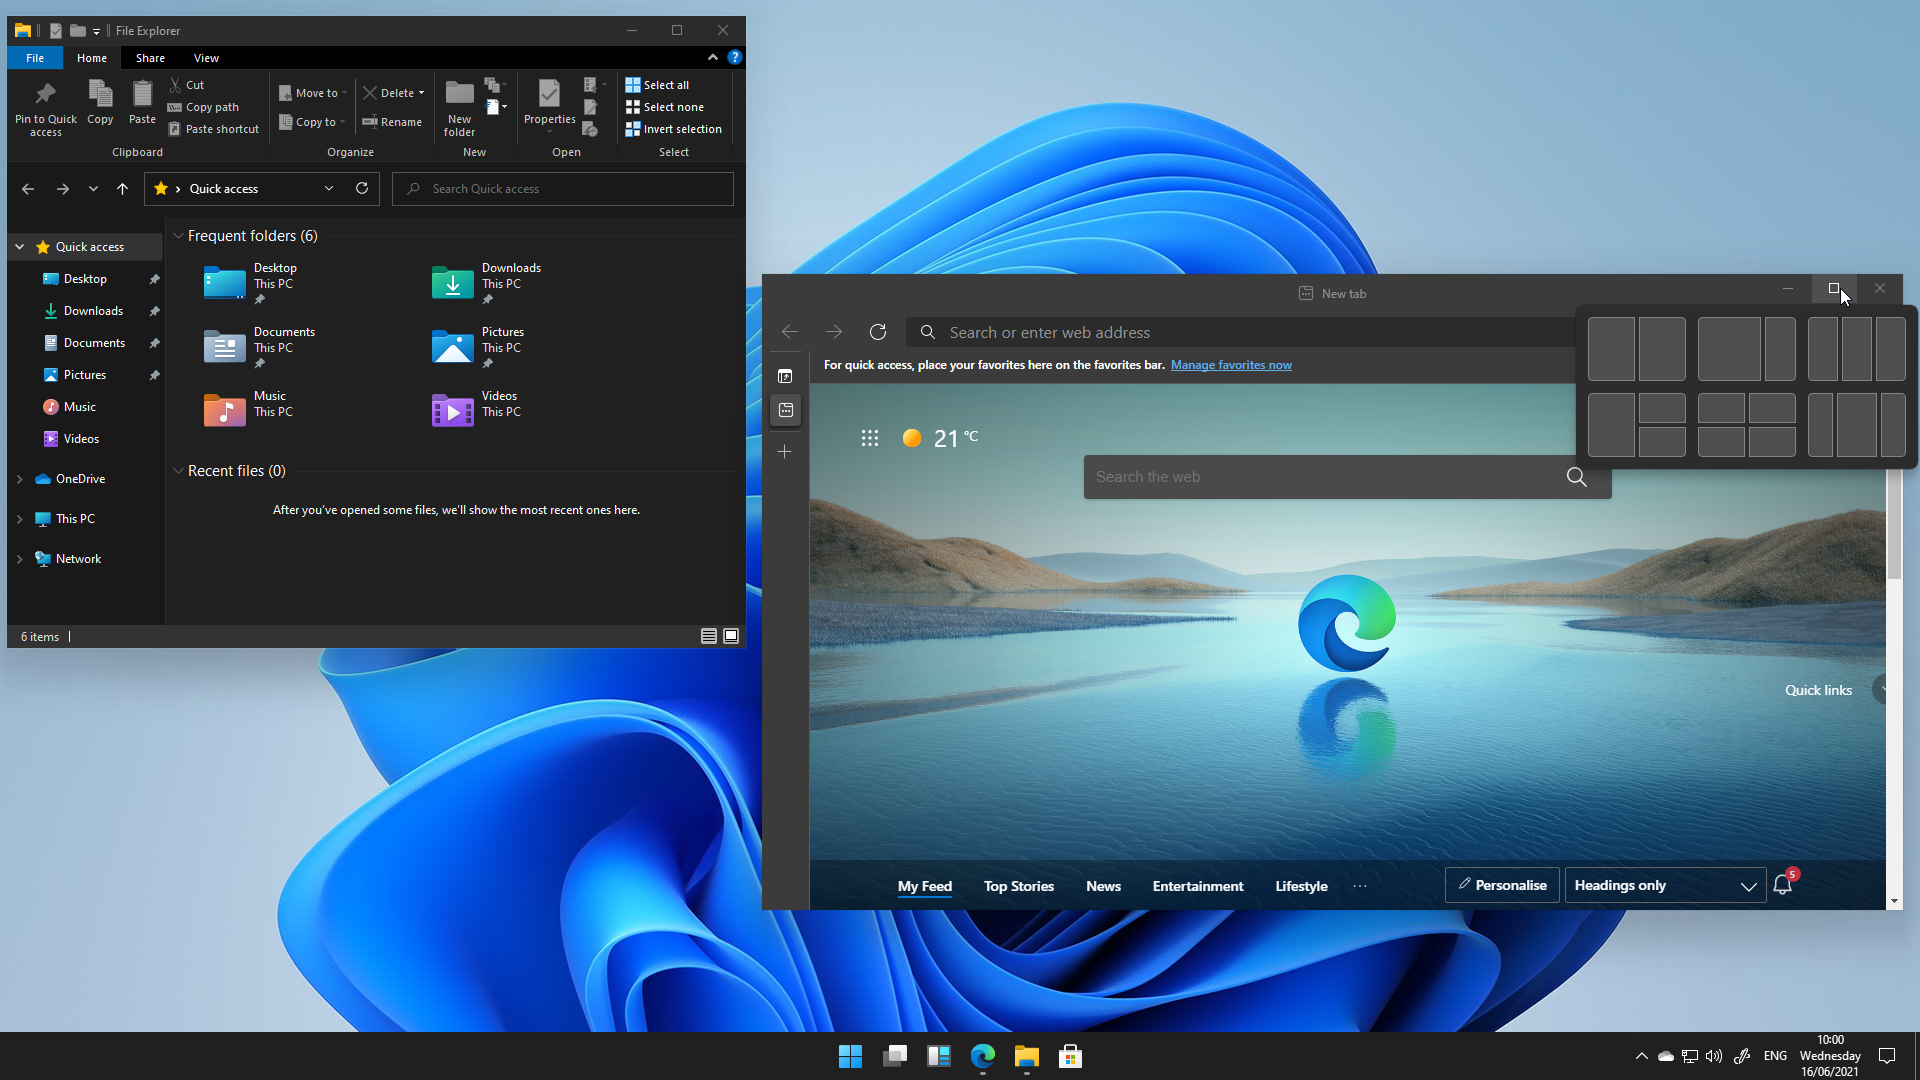Switch to the Share ribbon tab
The image size is (1920, 1080).
pyautogui.click(x=151, y=57)
